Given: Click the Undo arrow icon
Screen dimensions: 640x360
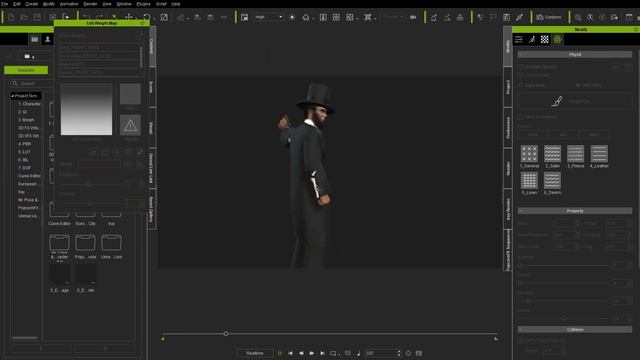Looking at the screenshot, I should (87, 17).
